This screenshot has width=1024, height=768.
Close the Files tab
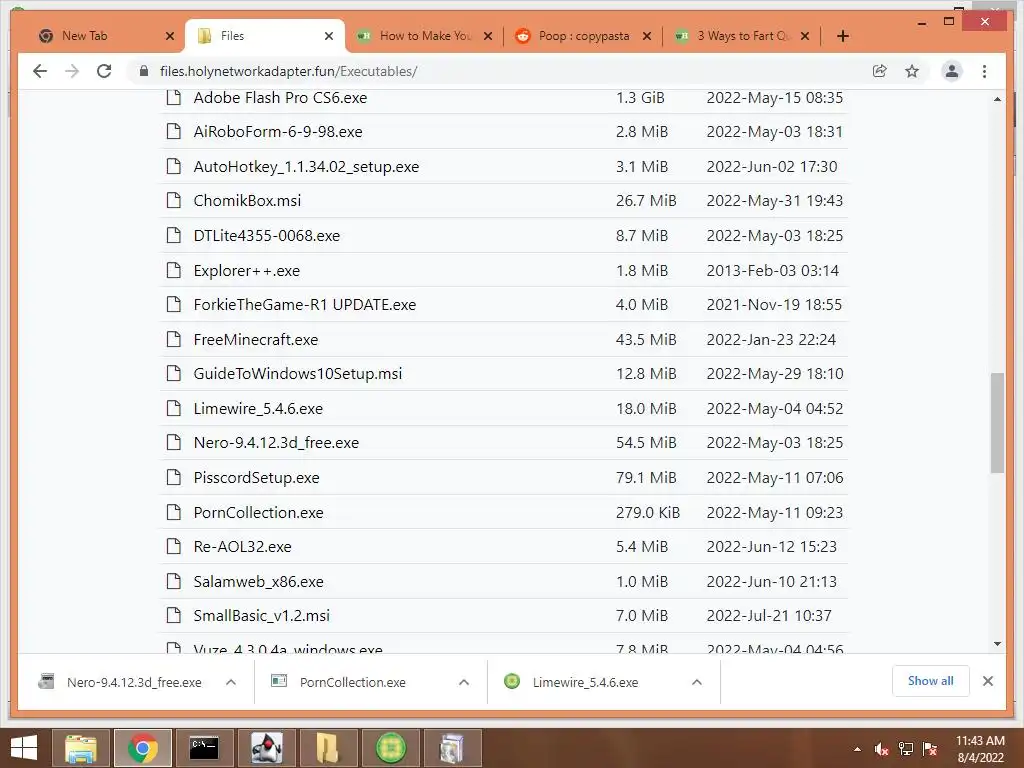point(329,36)
